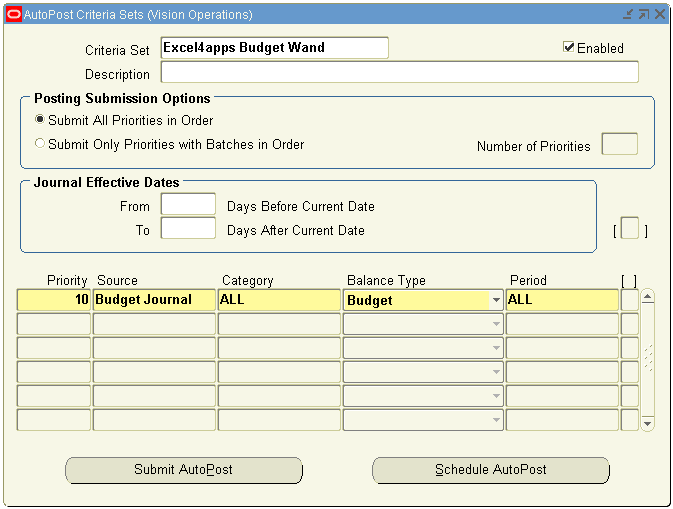Viewport: 673px width, 509px height.
Task: Close the AutoPost Criteria Sets window
Action: [x=660, y=14]
